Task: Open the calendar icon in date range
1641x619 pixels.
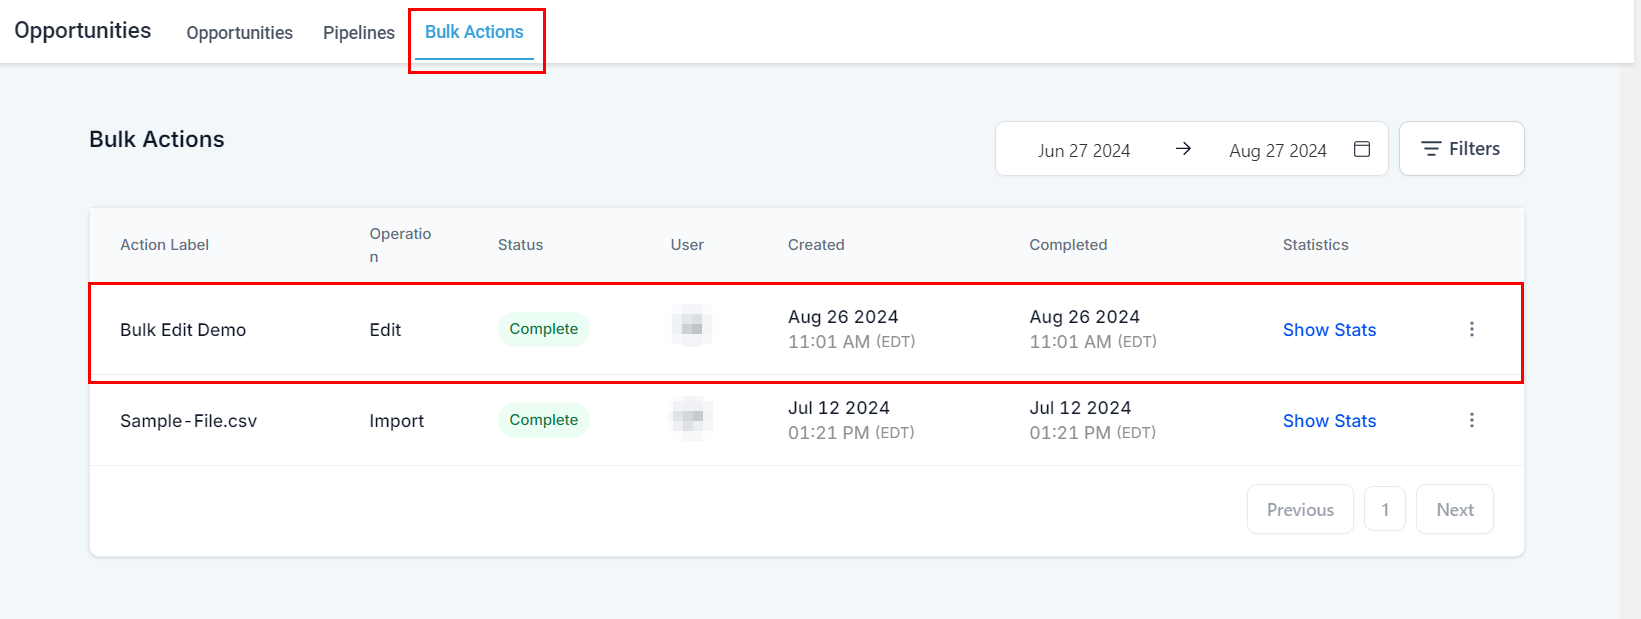Action: pos(1361,149)
